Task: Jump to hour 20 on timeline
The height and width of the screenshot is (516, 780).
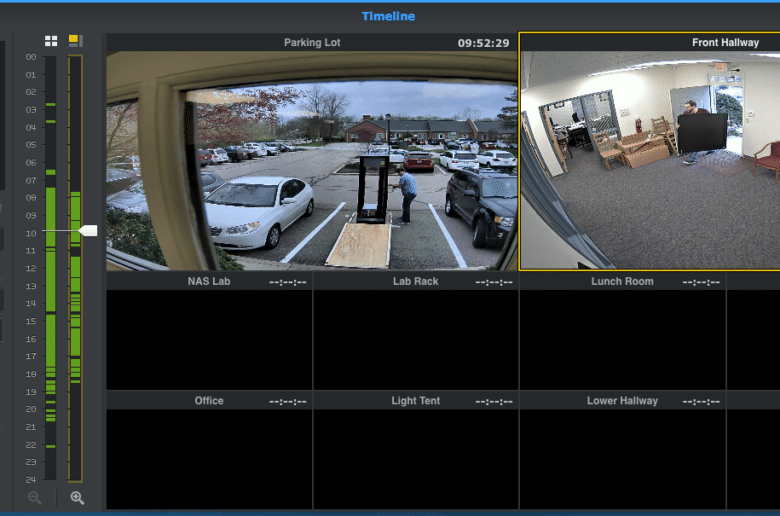Action: [31, 409]
